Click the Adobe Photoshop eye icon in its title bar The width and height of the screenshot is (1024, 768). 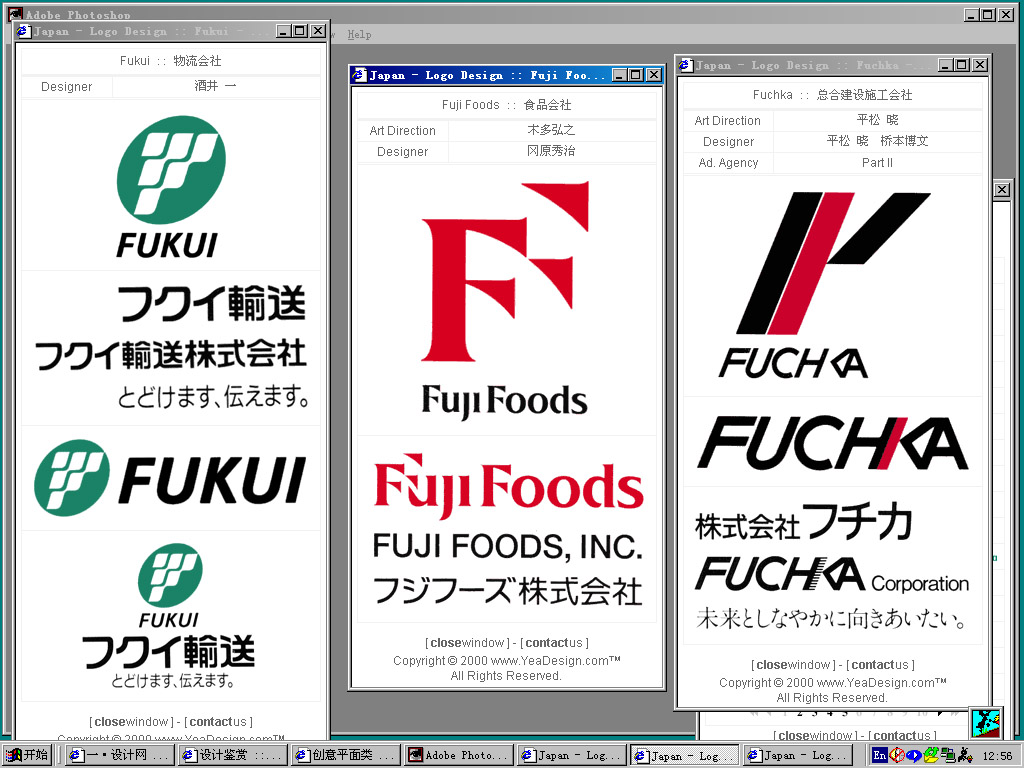click(x=14, y=14)
